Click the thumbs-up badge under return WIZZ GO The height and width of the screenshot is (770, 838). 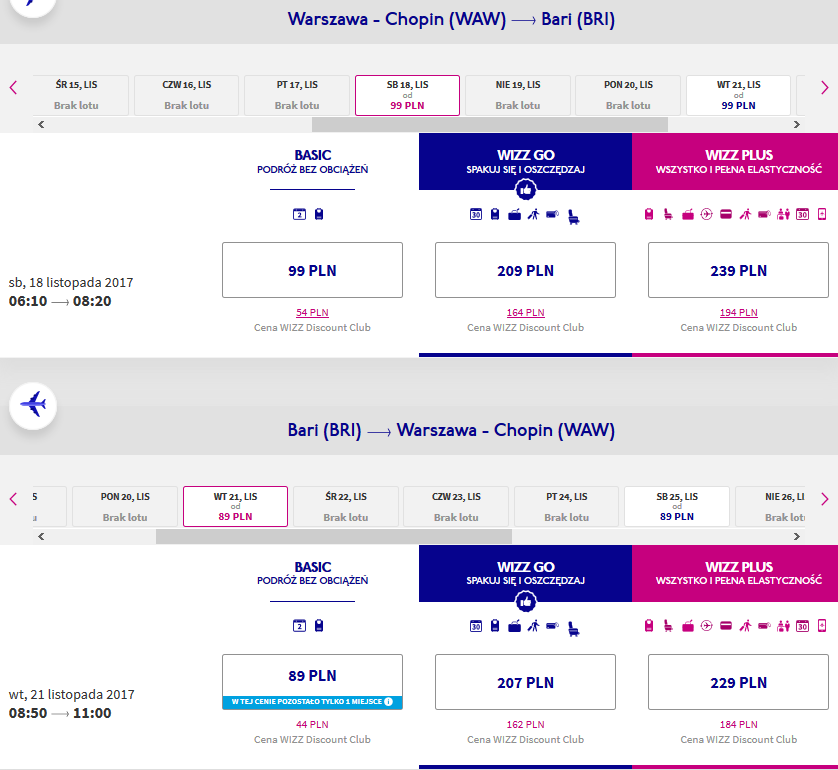tap(526, 602)
